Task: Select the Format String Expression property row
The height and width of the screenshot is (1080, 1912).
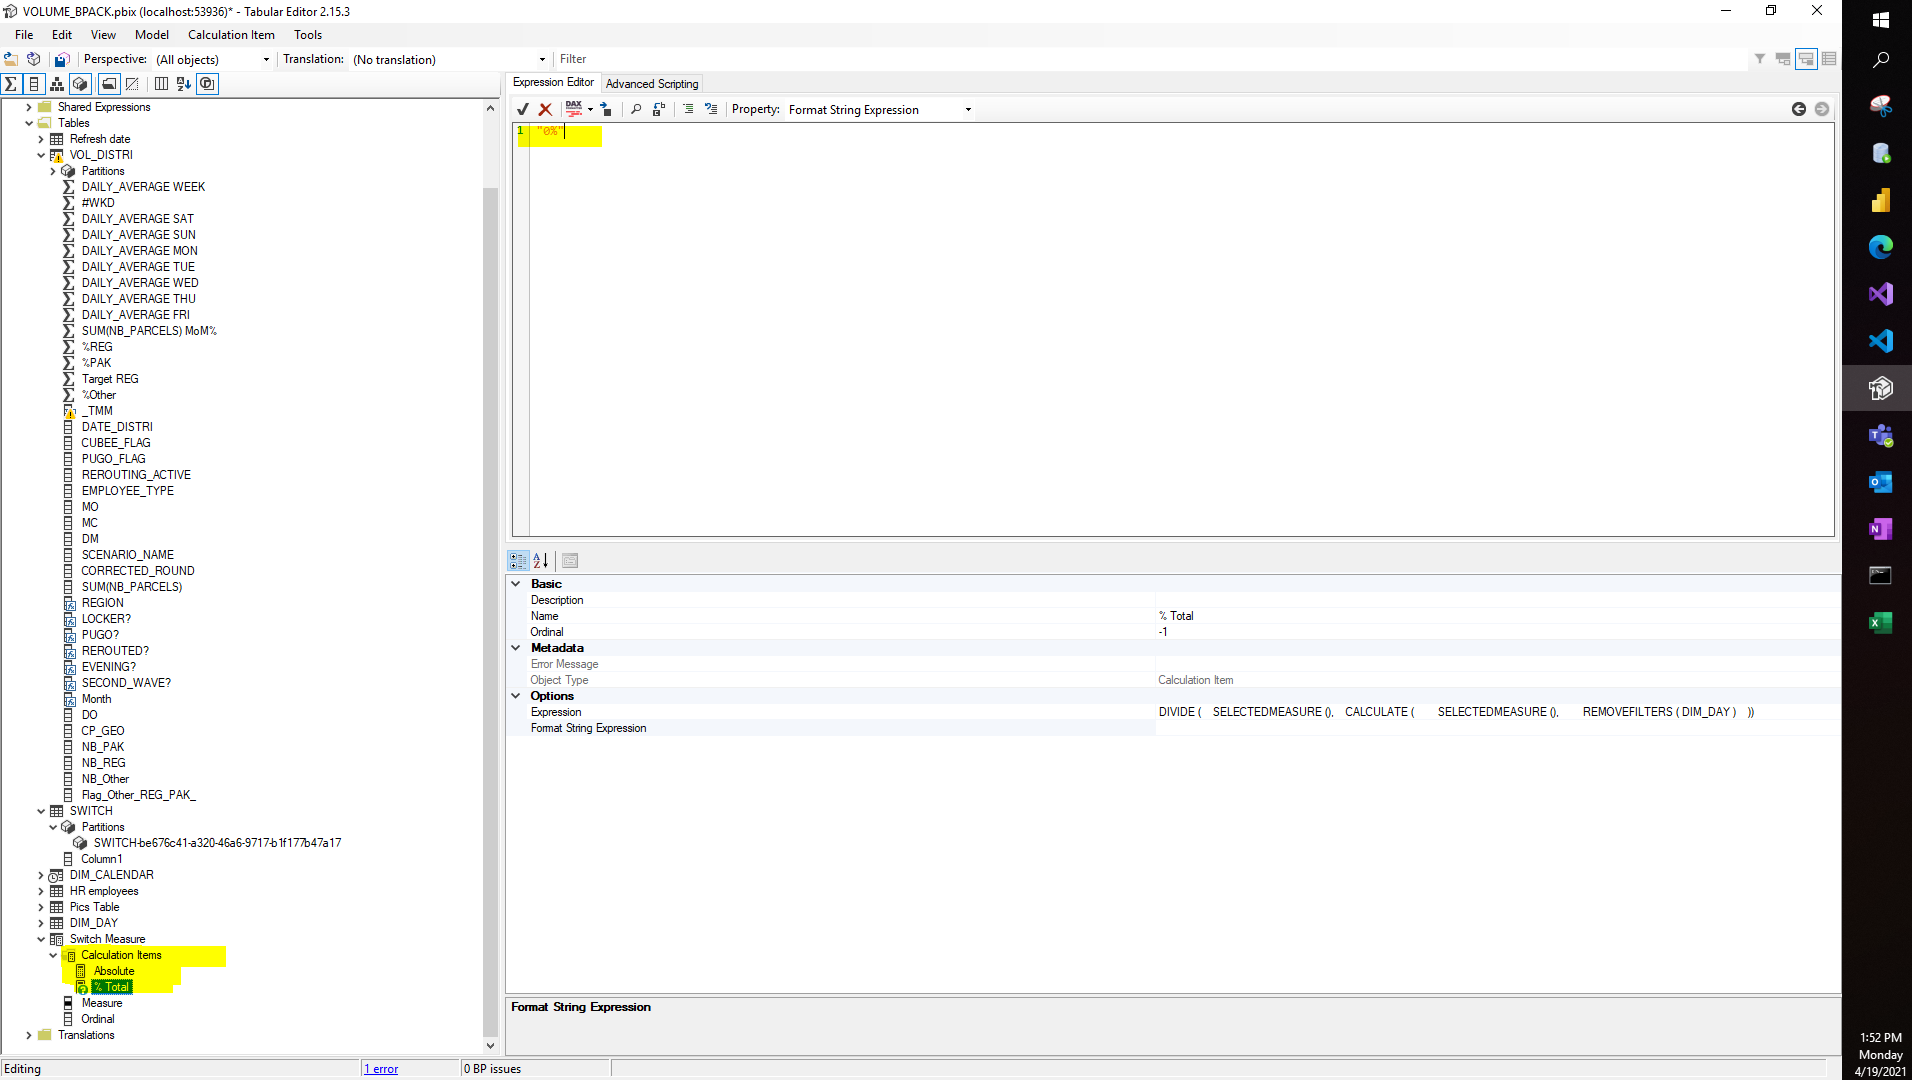Action: (x=1172, y=728)
